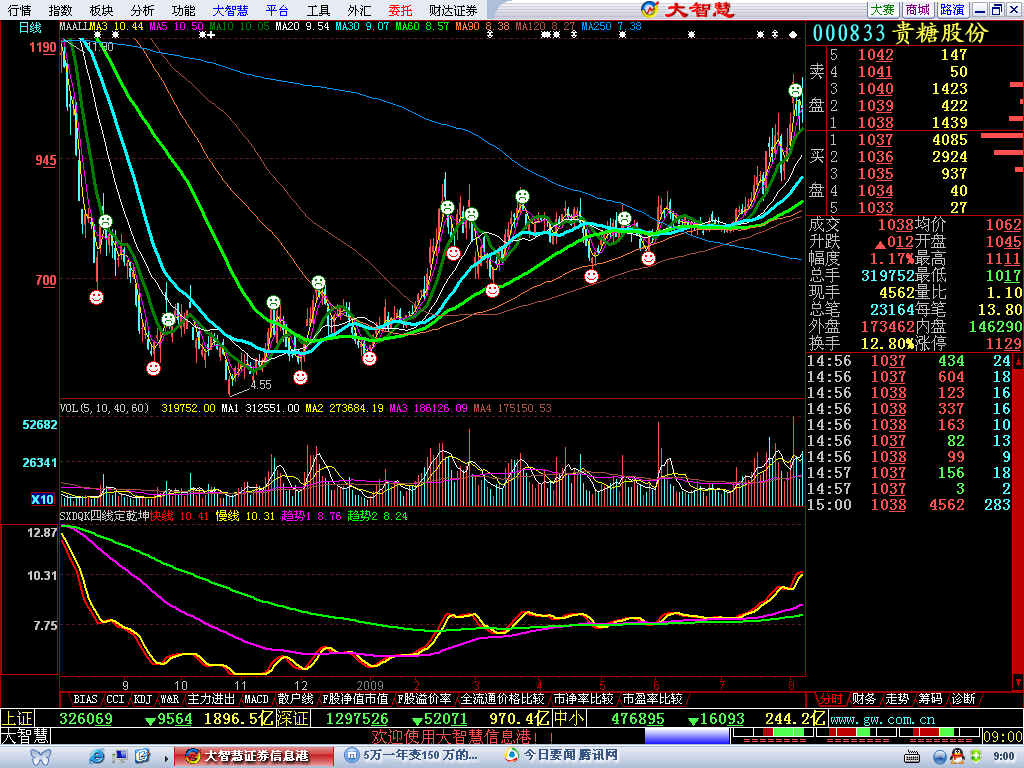Switch to the 主力进出 indicator tab
This screenshot has width=1024, height=768.
coord(211,699)
